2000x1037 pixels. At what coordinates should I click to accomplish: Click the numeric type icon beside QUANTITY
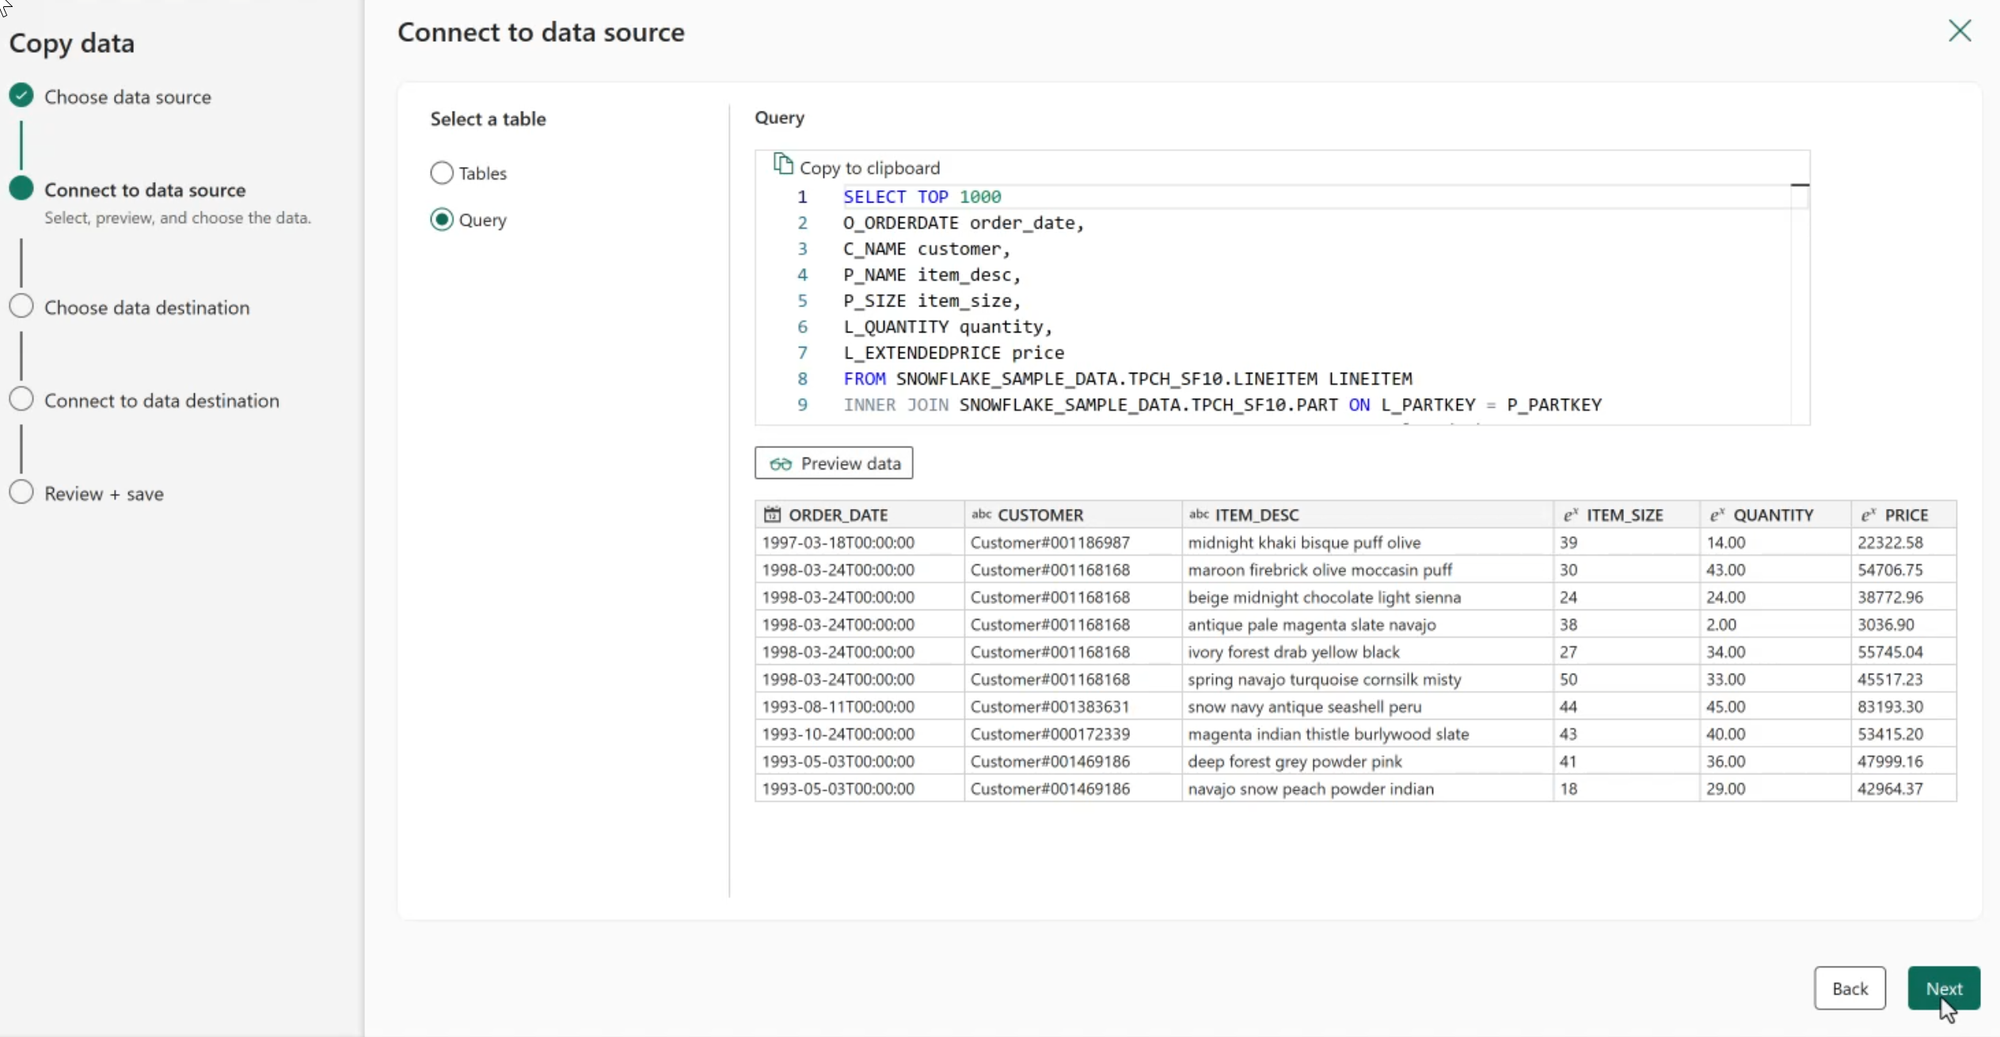(x=1717, y=515)
